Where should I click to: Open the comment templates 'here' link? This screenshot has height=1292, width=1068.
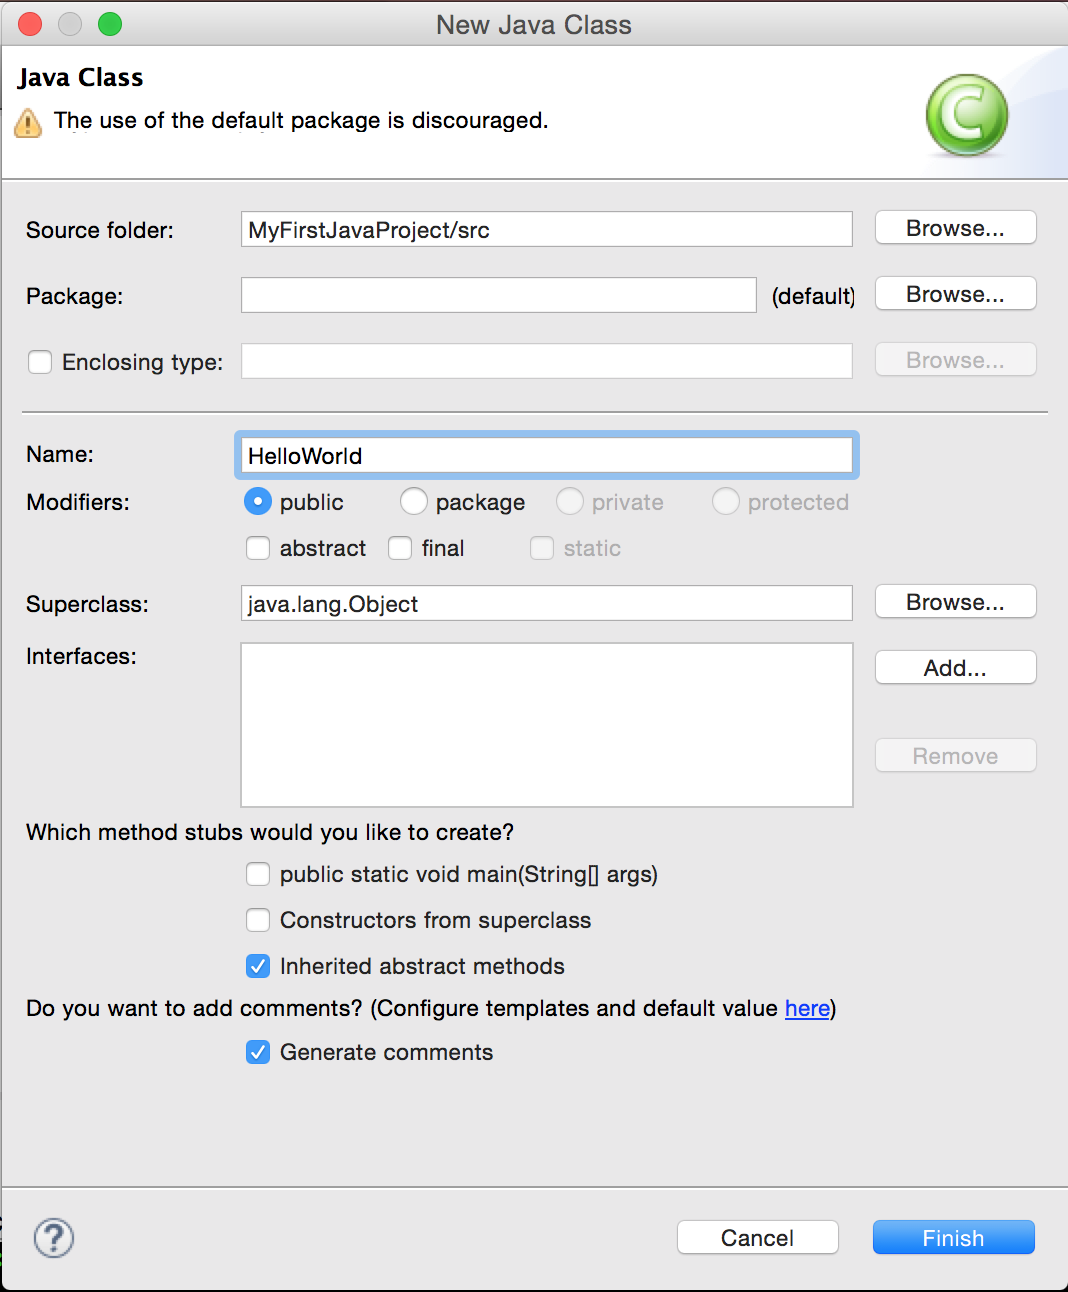point(807,1008)
